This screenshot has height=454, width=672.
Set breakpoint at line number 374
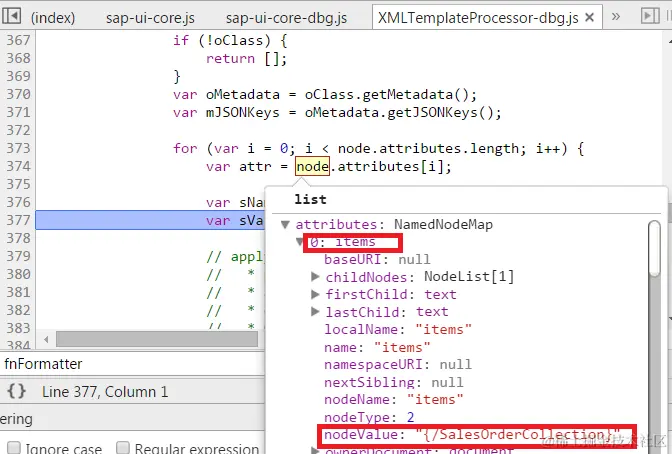pyautogui.click(x=18, y=166)
